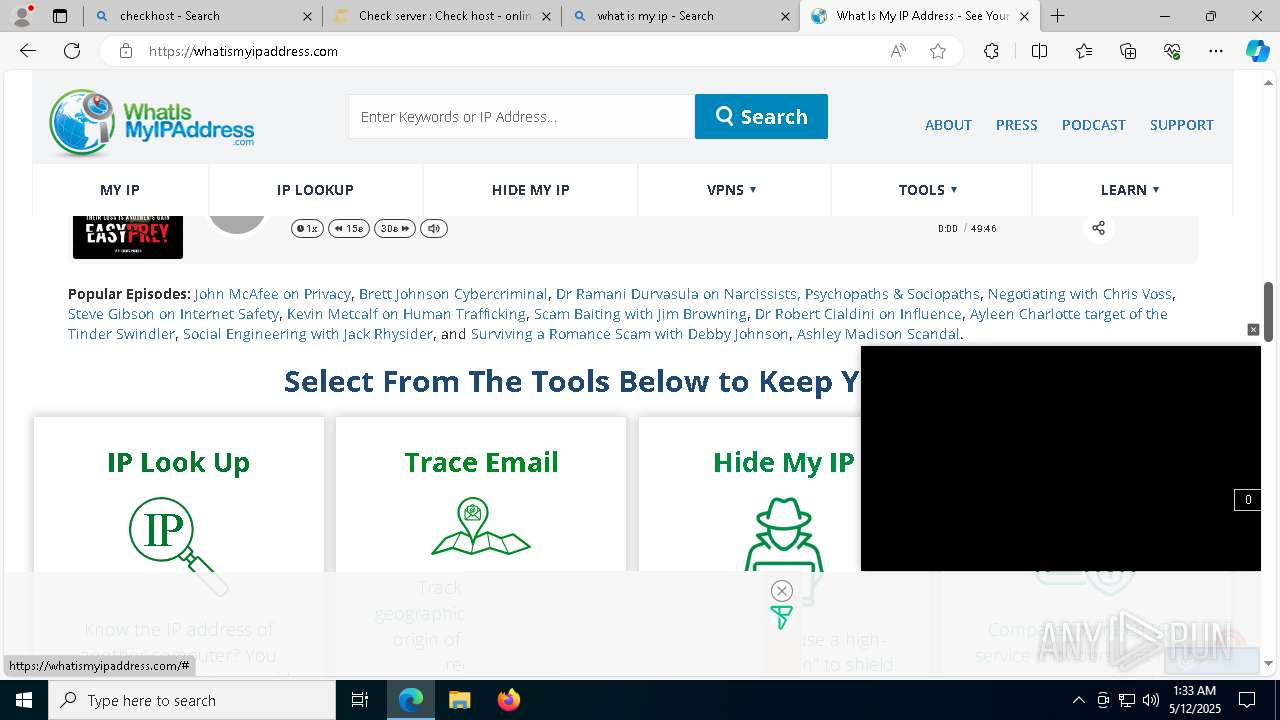Open Tab actions menu
This screenshot has height=720, width=1280.
[x=60, y=16]
